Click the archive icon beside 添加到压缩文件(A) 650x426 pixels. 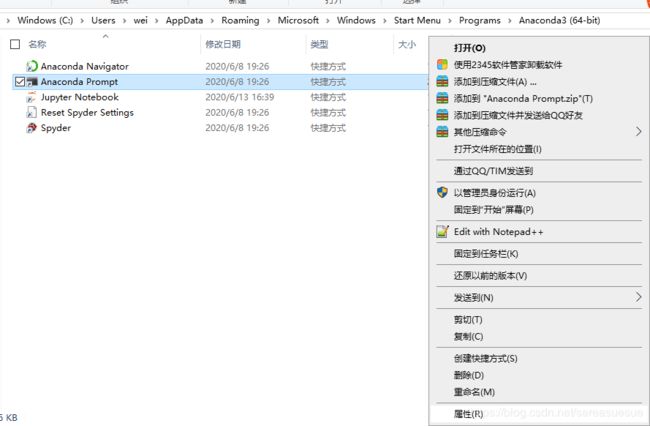pos(442,82)
